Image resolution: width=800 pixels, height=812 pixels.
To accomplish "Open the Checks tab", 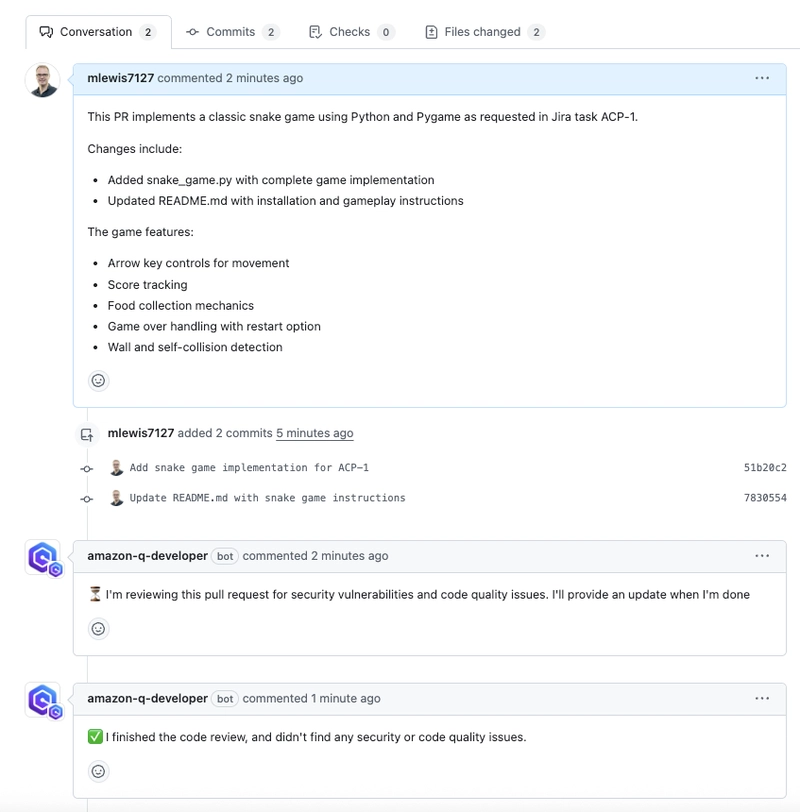I will point(352,32).
